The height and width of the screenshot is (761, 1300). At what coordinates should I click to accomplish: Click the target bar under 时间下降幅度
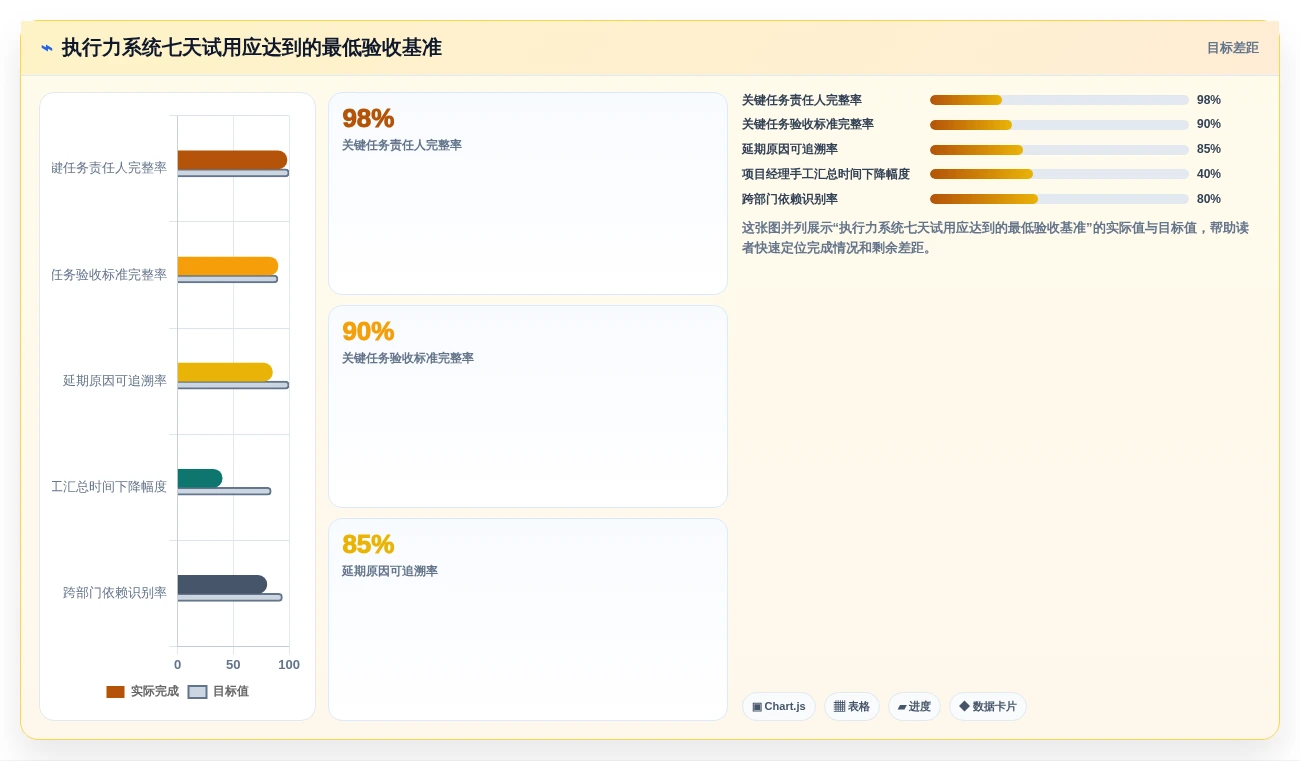tap(224, 491)
